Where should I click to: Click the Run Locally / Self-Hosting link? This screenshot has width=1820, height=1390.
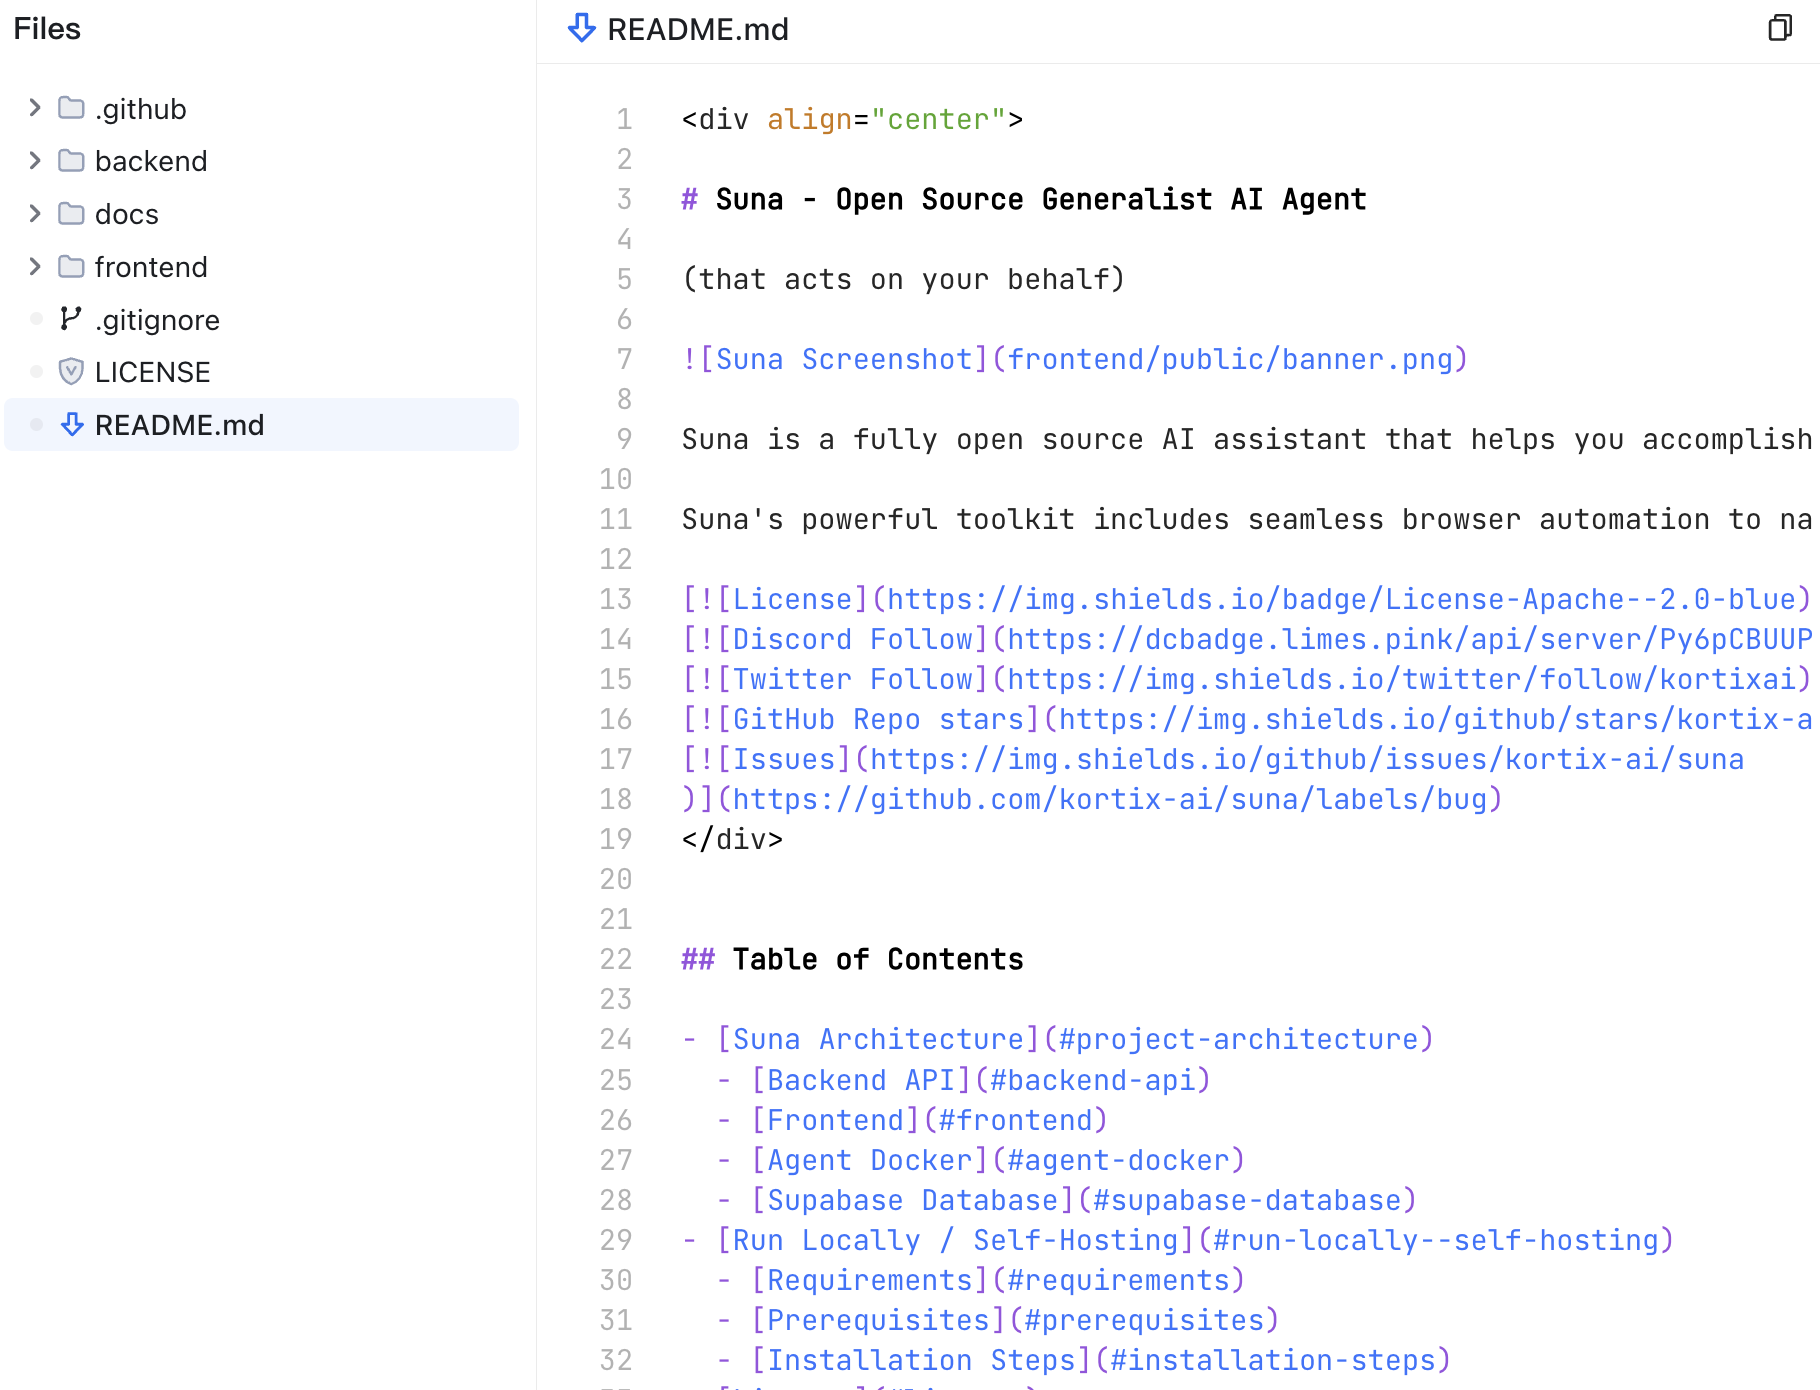point(1195,1240)
